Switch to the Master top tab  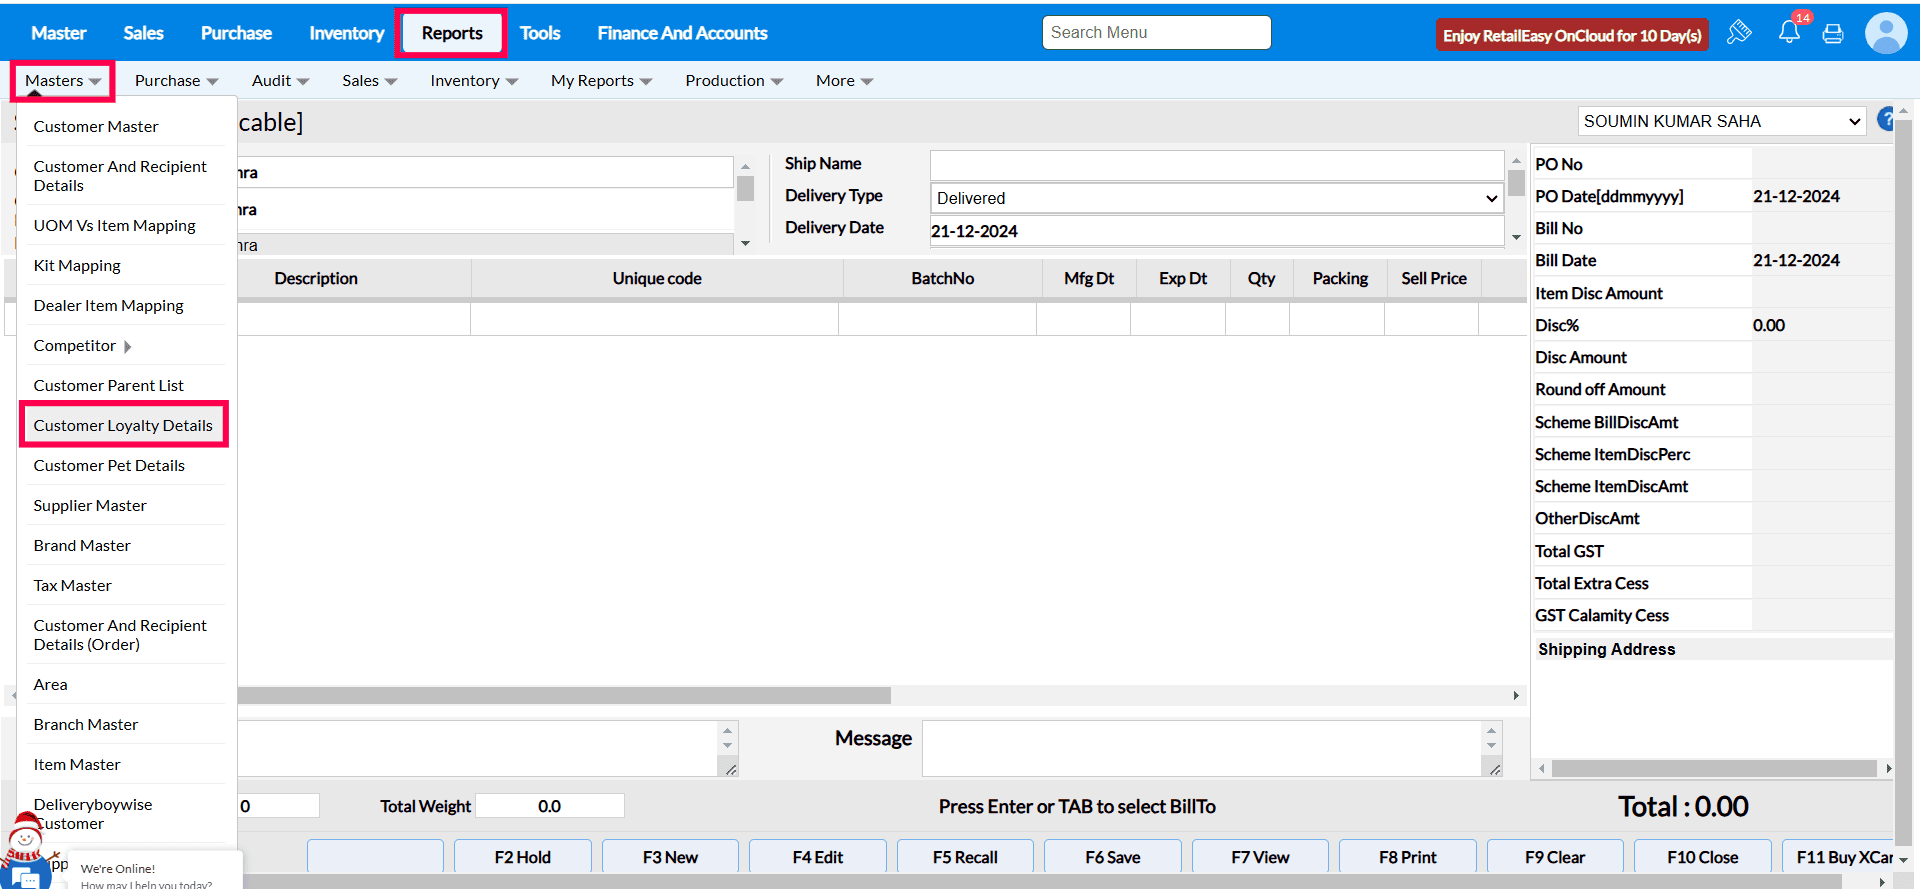pos(59,33)
